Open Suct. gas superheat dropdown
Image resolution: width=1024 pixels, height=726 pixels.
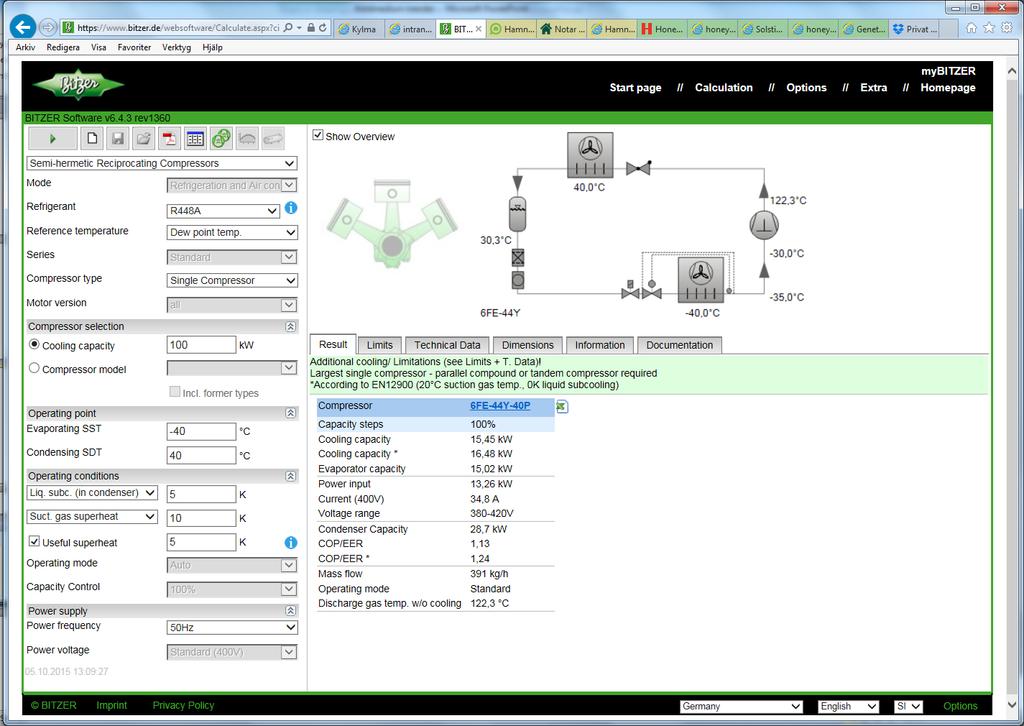click(x=92, y=516)
